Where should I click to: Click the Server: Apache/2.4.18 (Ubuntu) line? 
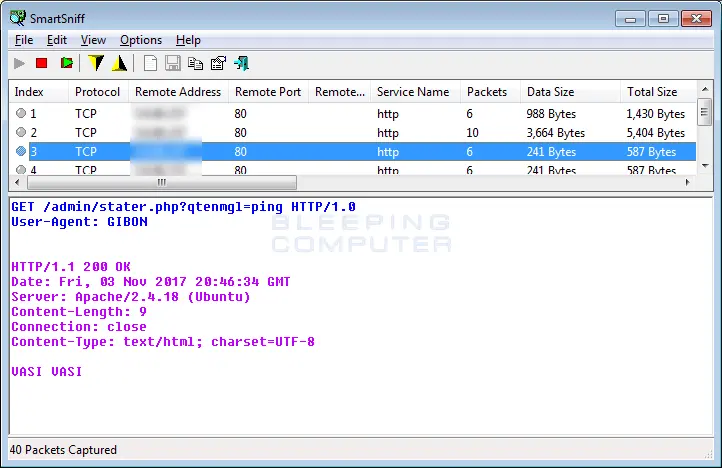click(131, 297)
